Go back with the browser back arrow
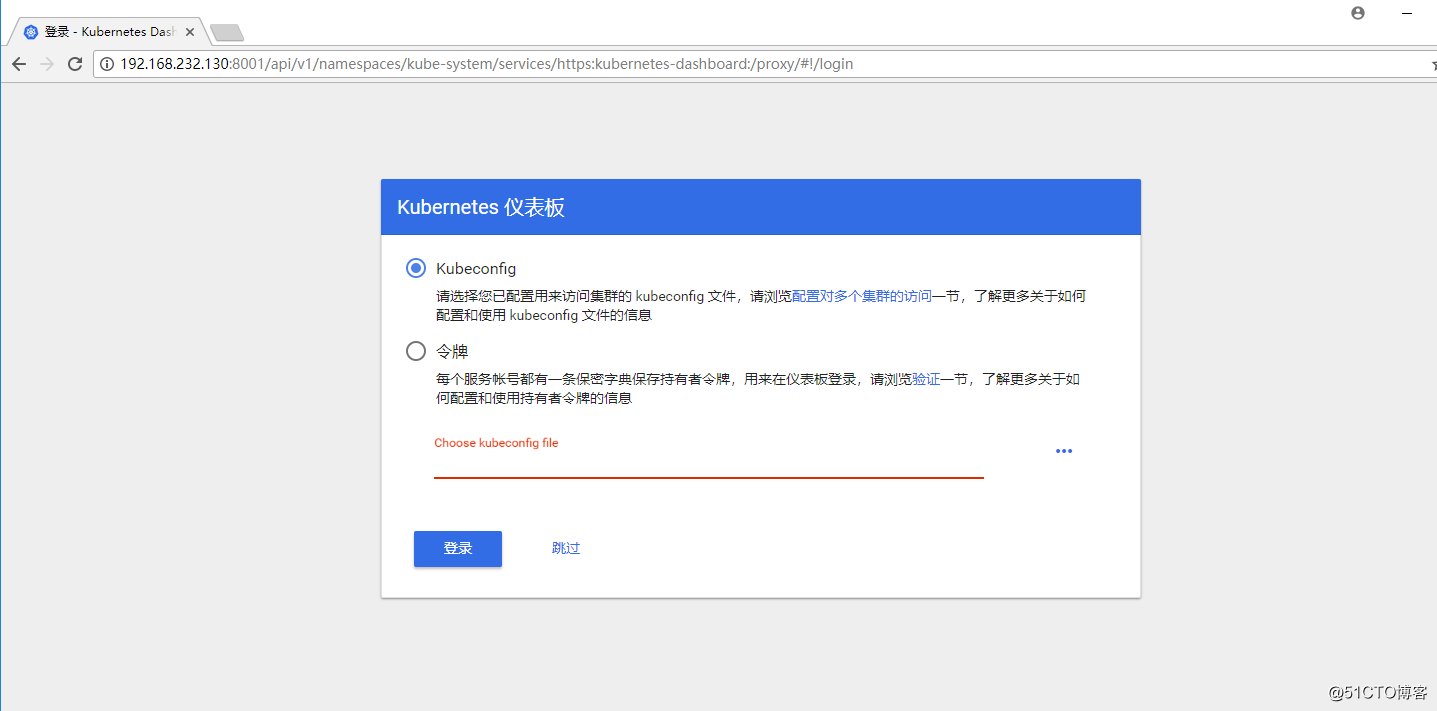The image size is (1437, 711). [19, 64]
